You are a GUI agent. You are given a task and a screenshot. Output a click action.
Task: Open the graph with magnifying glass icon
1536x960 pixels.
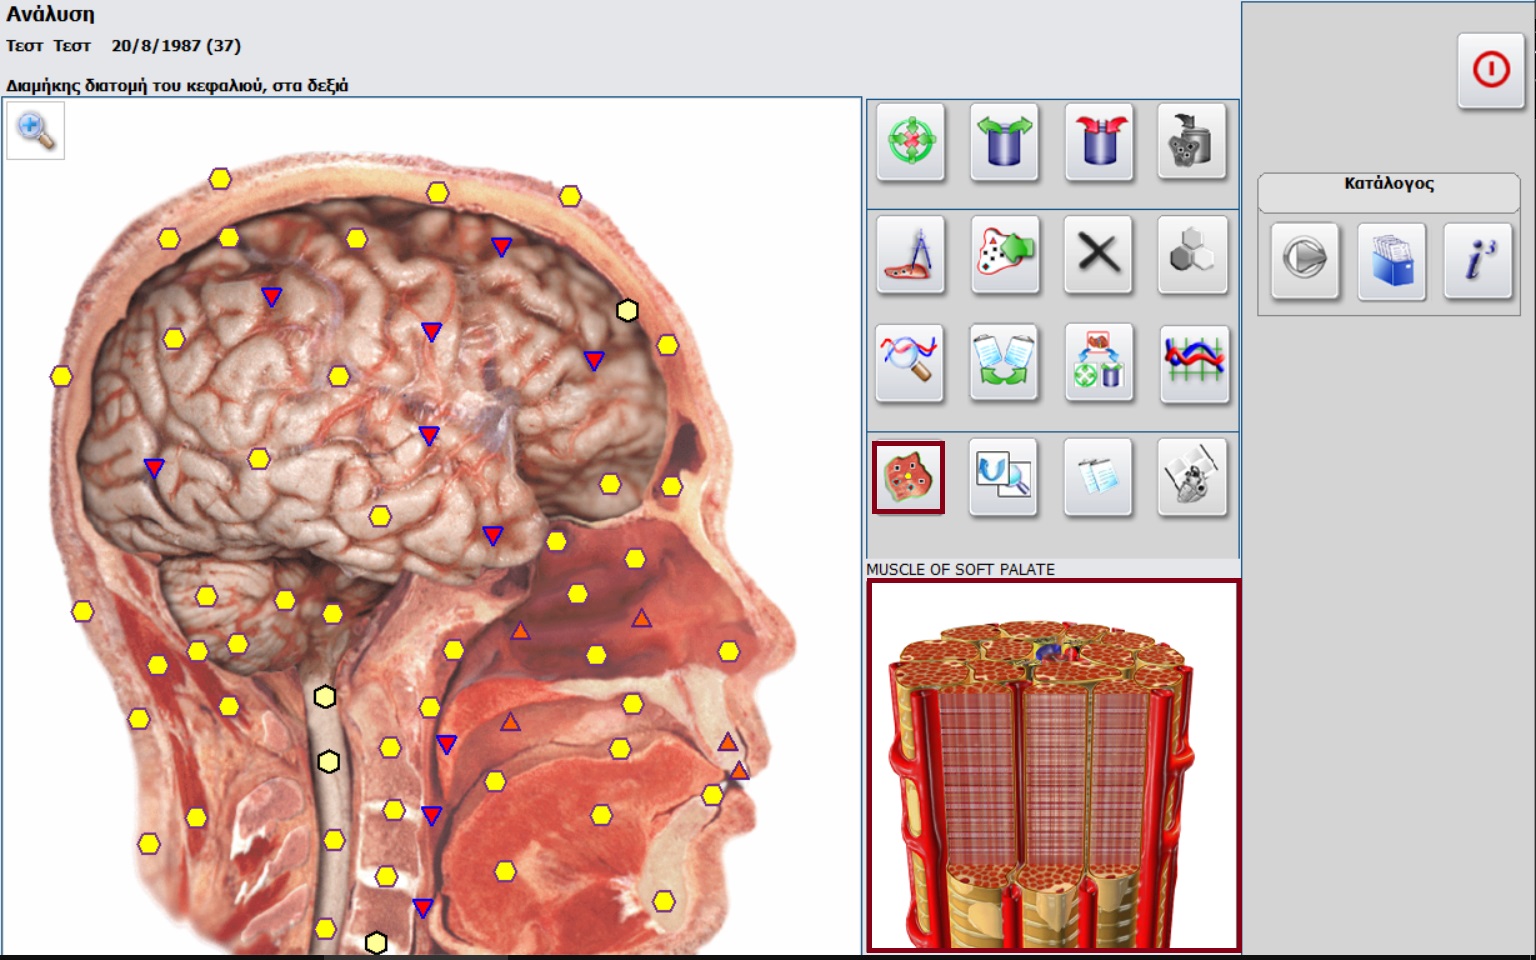pos(909,362)
